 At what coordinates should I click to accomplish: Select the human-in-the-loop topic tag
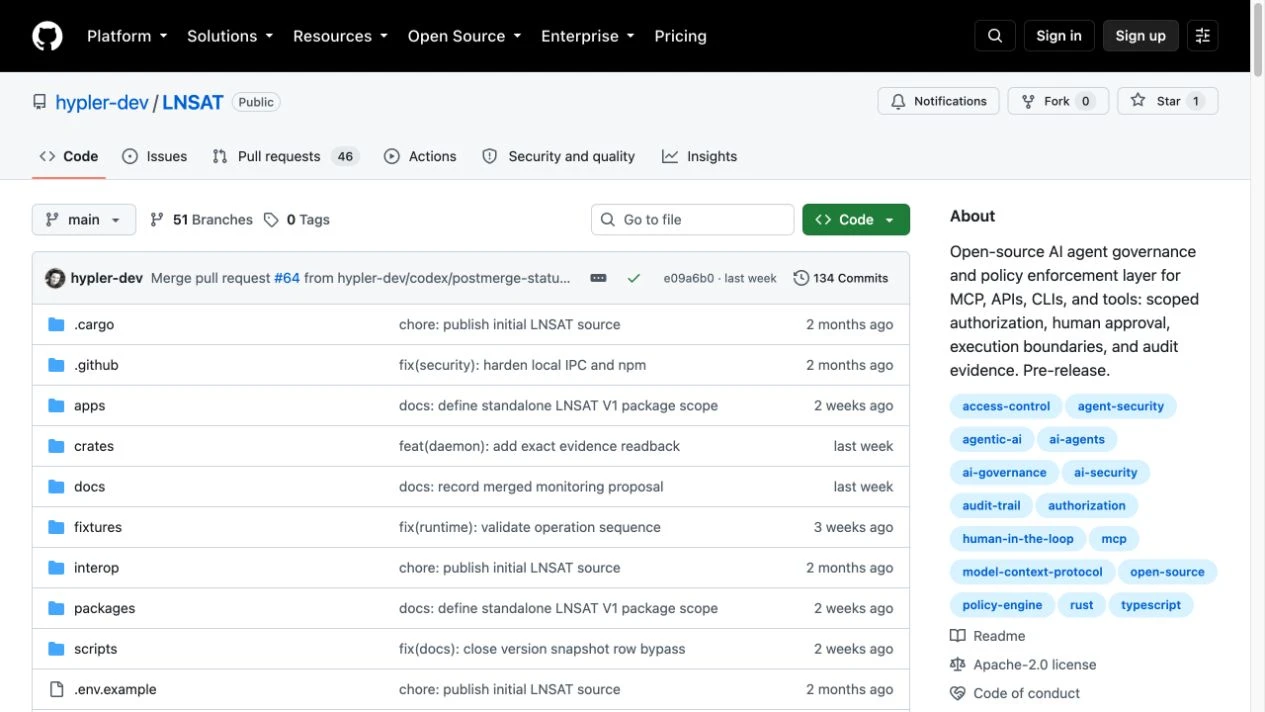pyautogui.click(x=1018, y=539)
